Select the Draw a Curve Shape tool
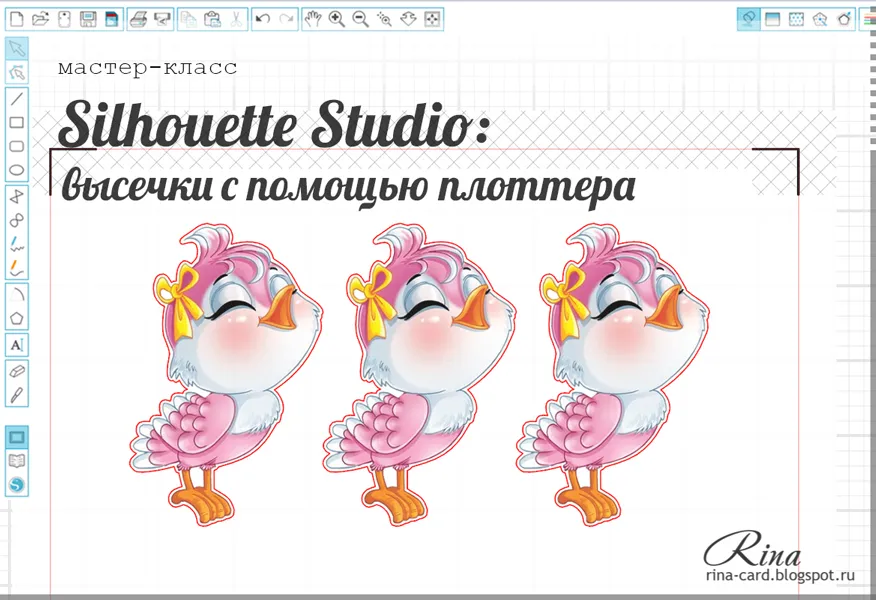 17,220
